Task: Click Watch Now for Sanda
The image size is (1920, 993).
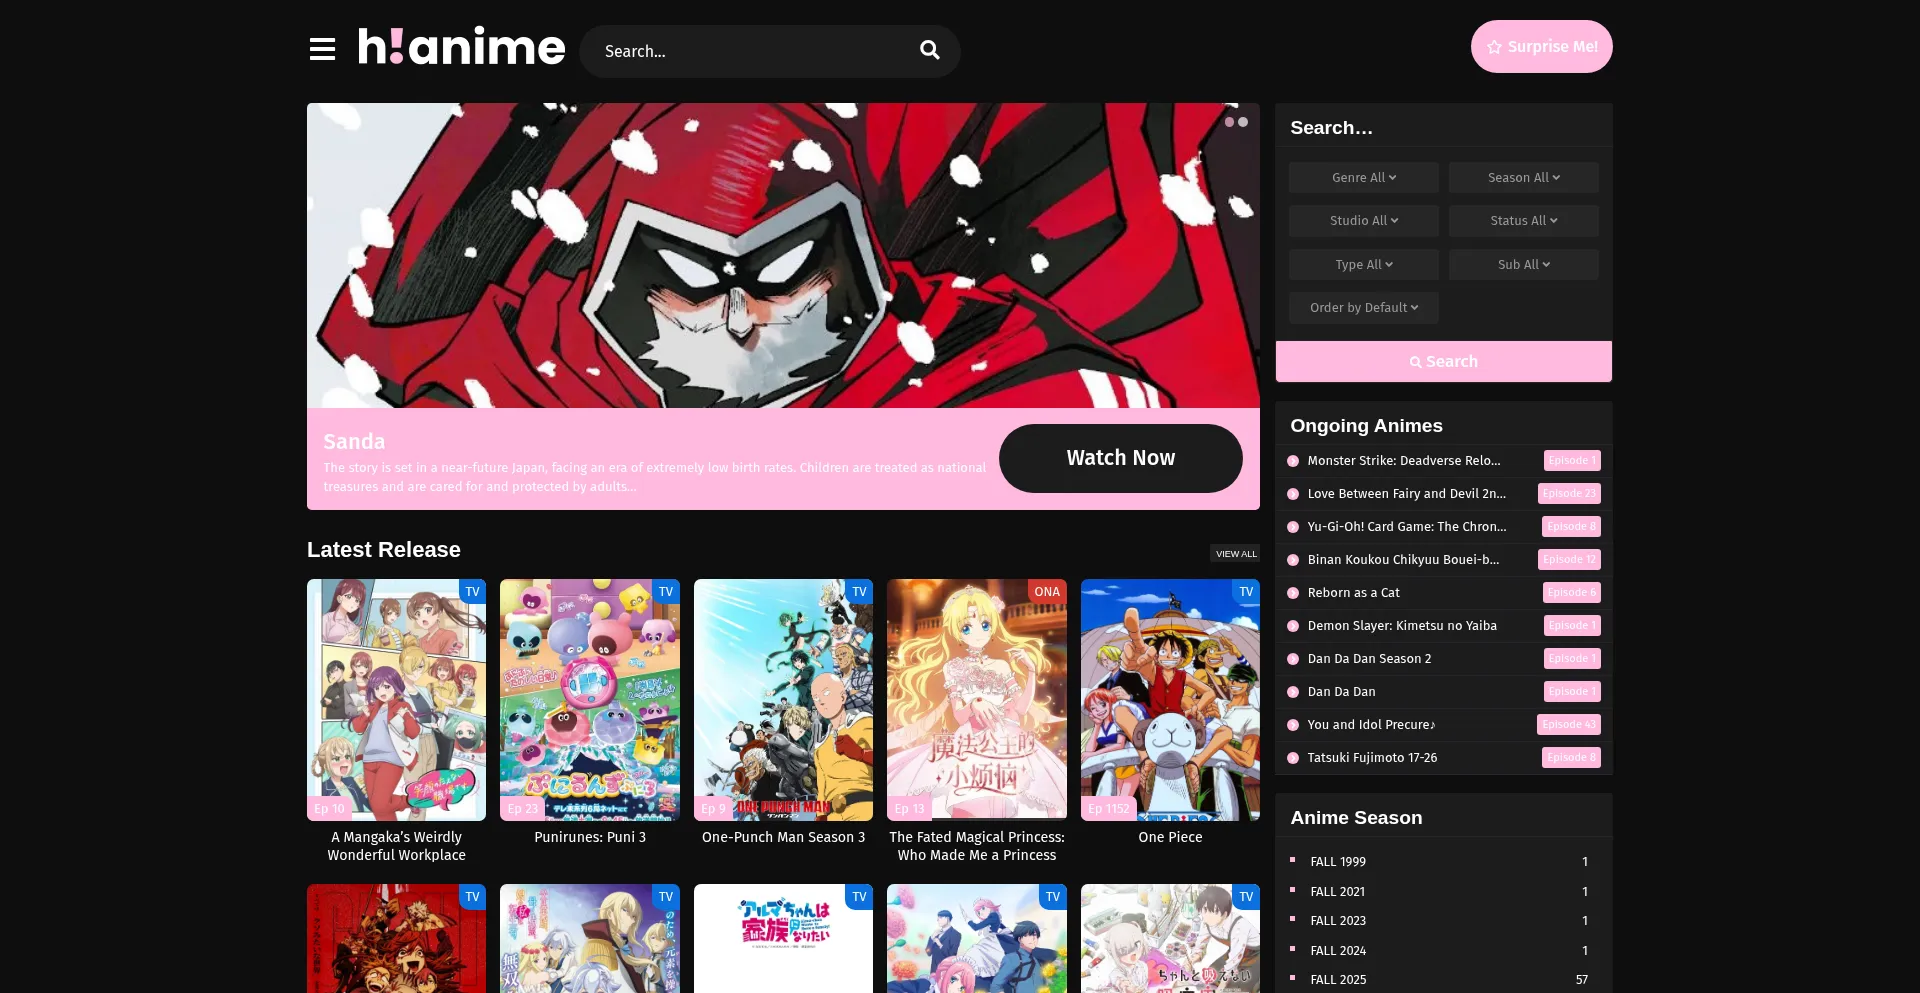Action: click(x=1120, y=458)
